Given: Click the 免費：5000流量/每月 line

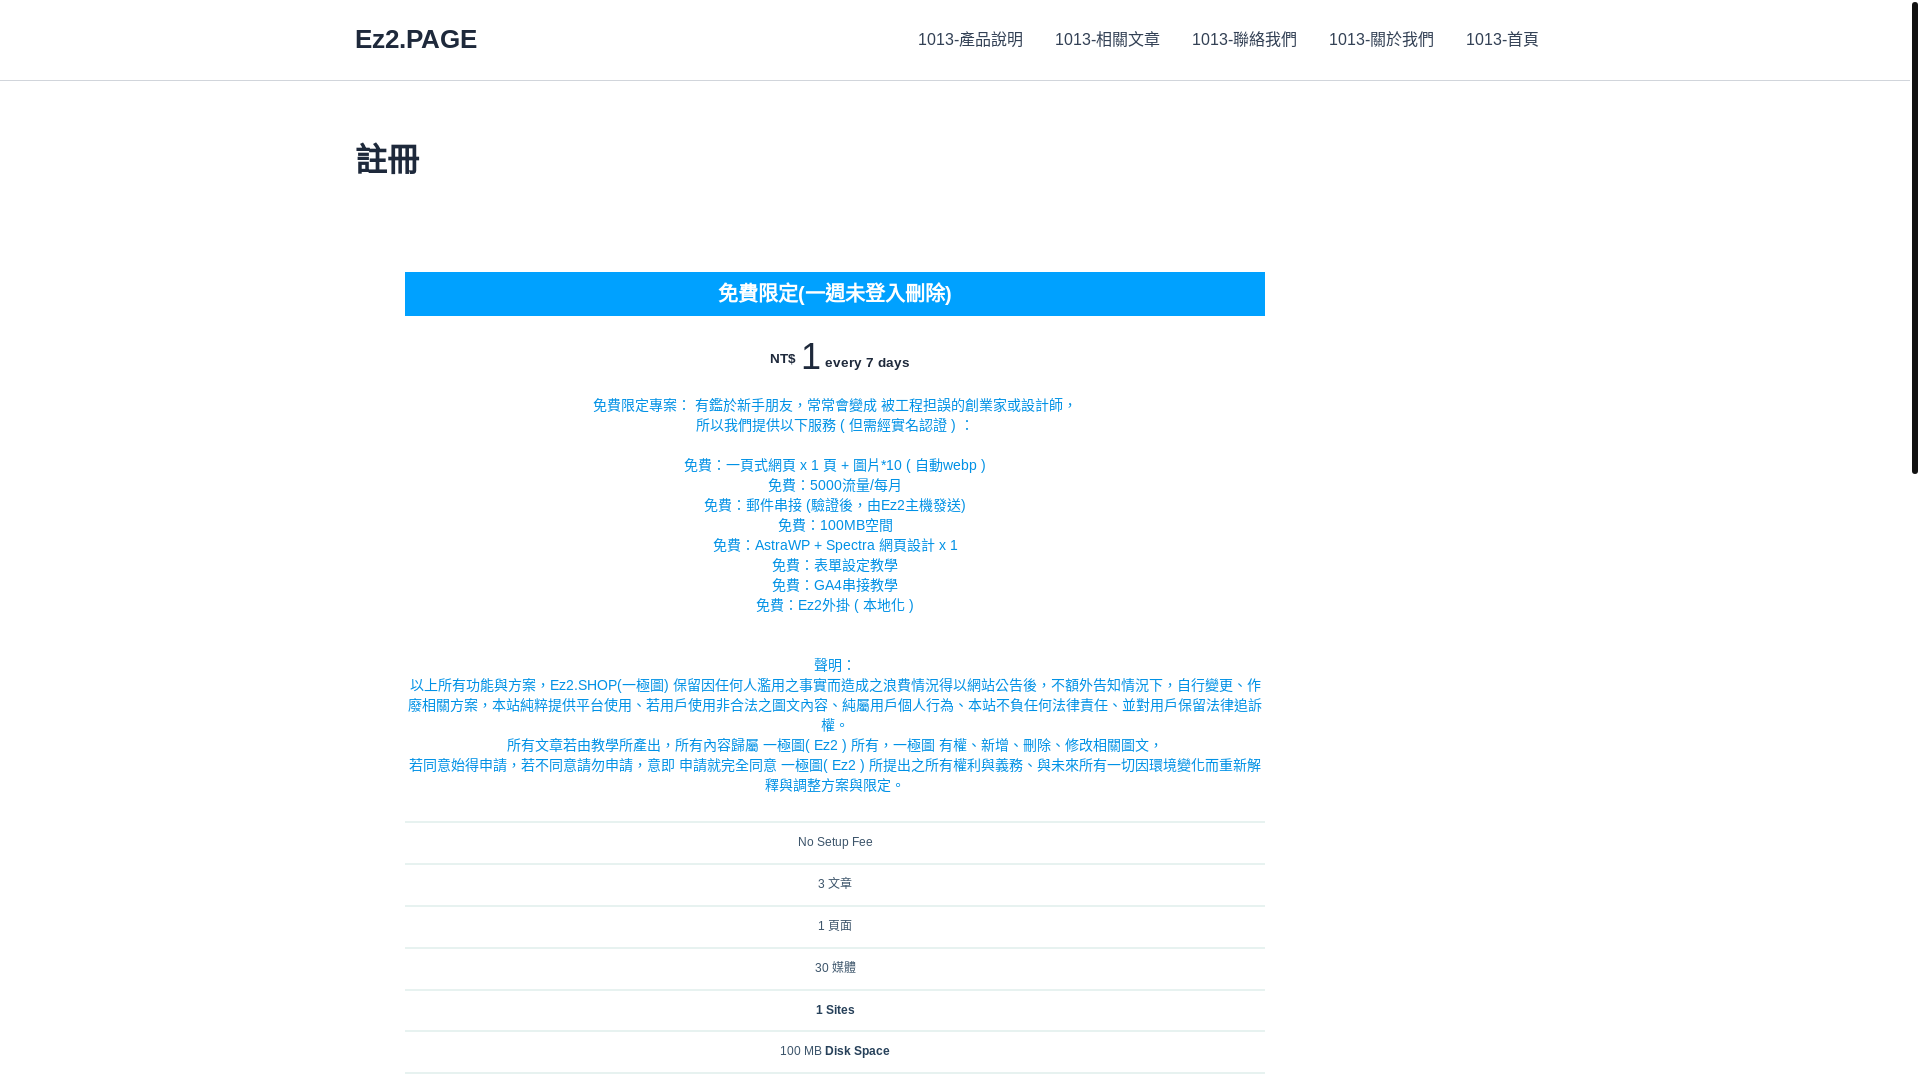Looking at the screenshot, I should pyautogui.click(x=835, y=485).
